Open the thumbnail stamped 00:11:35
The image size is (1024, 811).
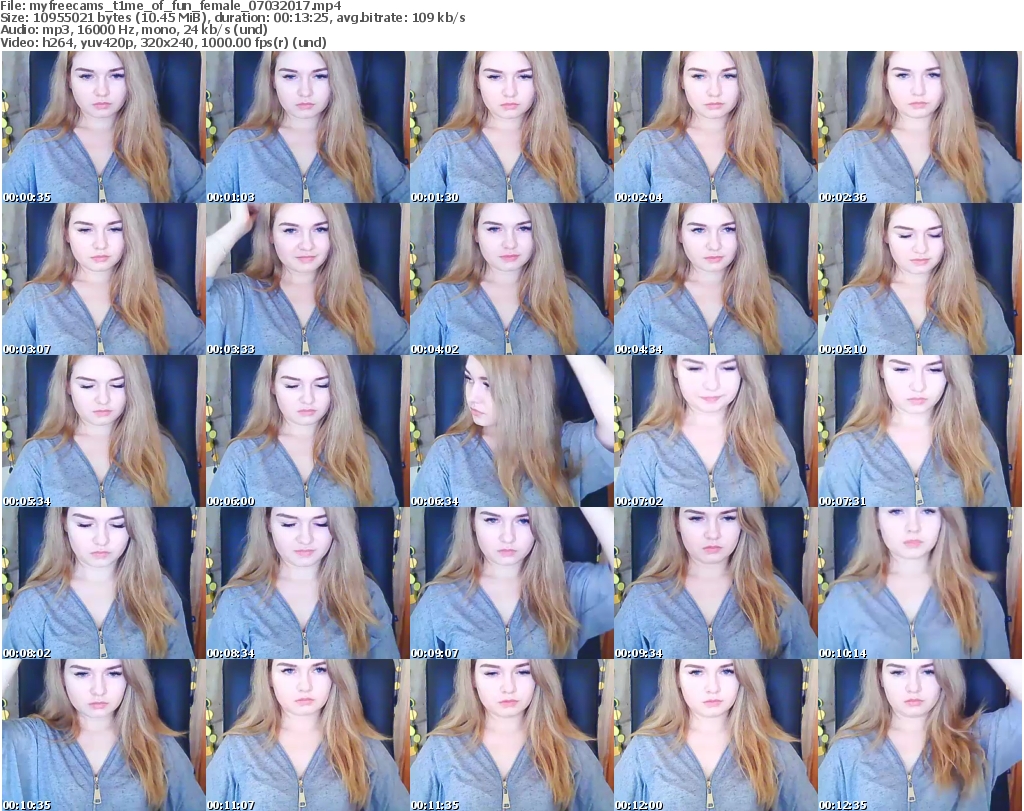(x=511, y=735)
